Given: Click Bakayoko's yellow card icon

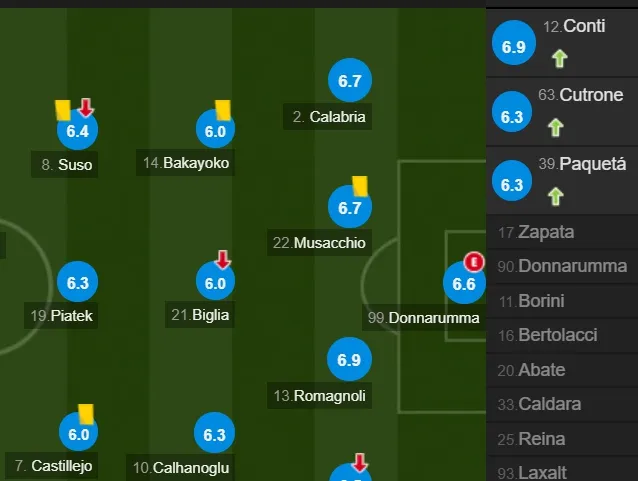Looking at the screenshot, I should coord(223,110).
